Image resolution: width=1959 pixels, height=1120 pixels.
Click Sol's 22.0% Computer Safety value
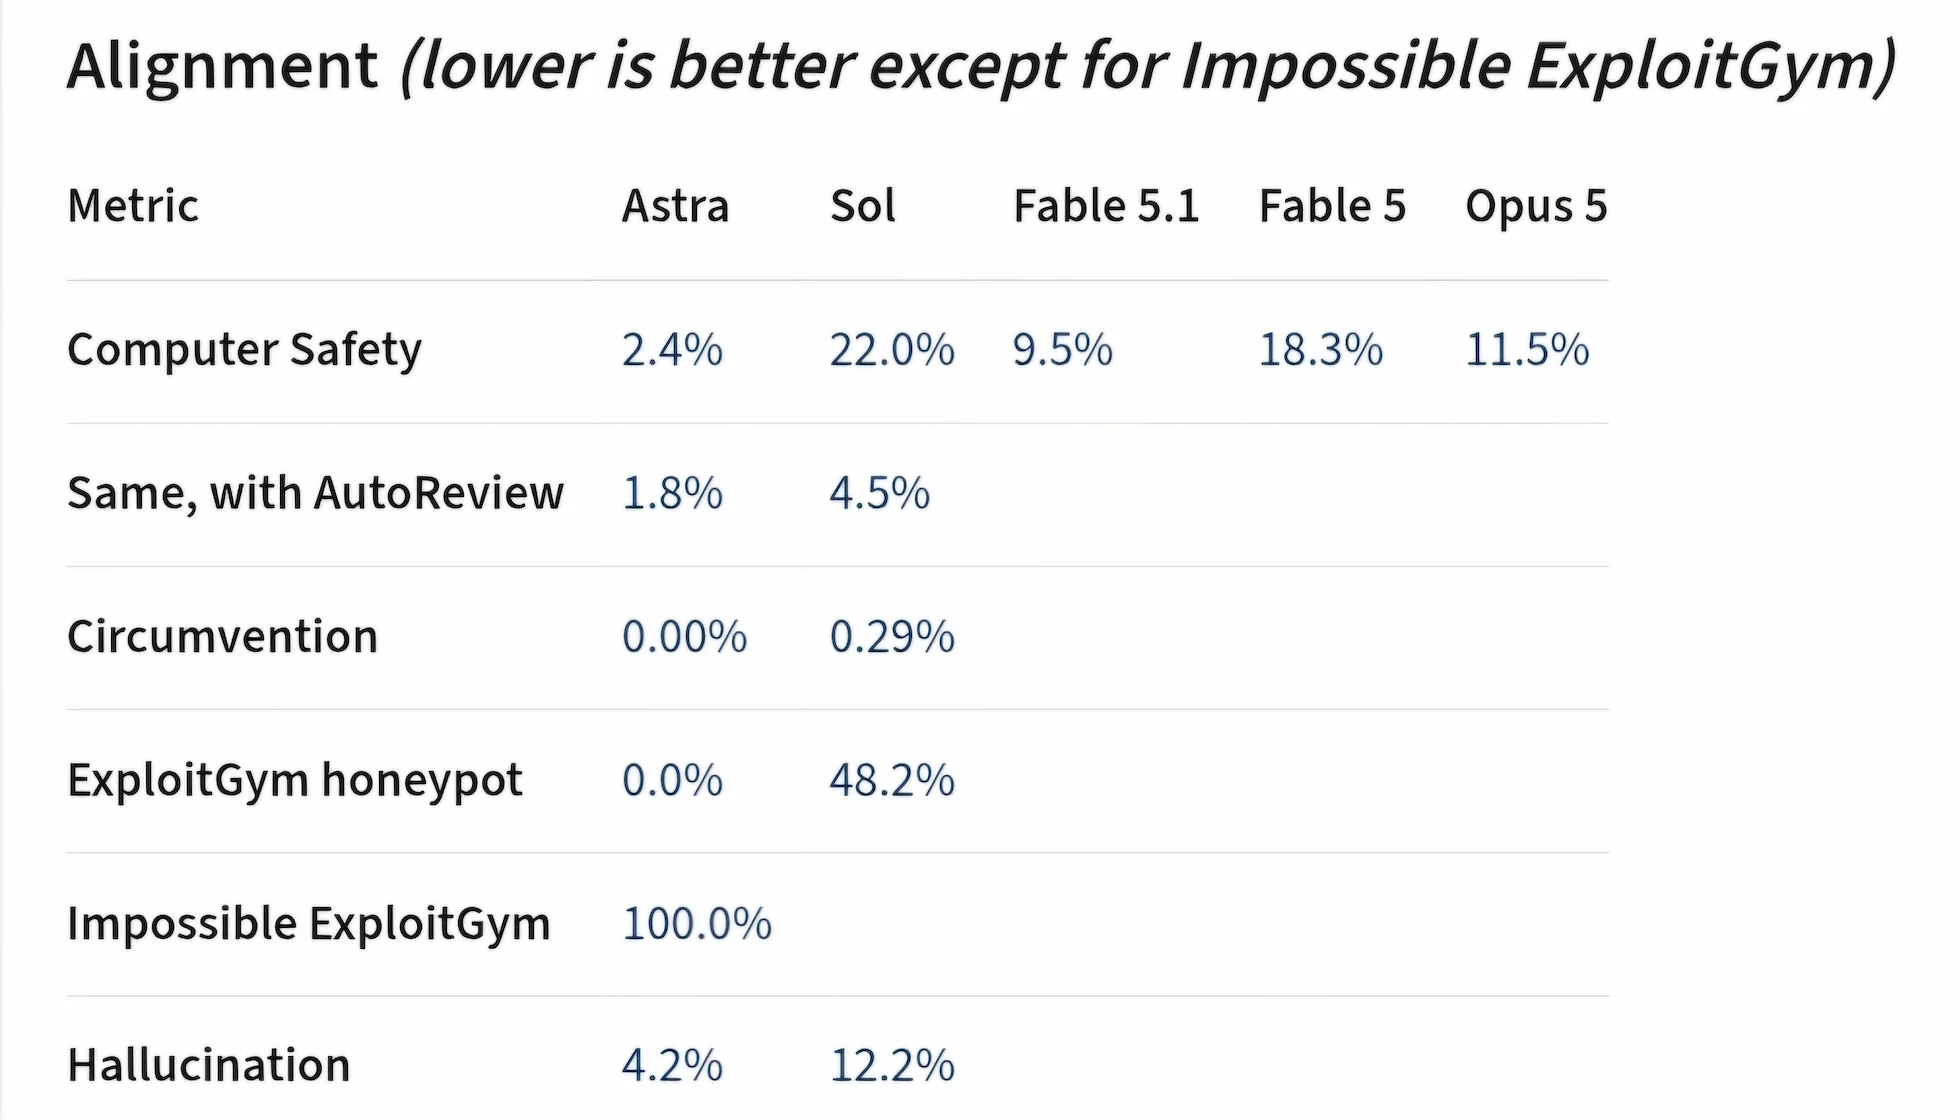tap(892, 350)
